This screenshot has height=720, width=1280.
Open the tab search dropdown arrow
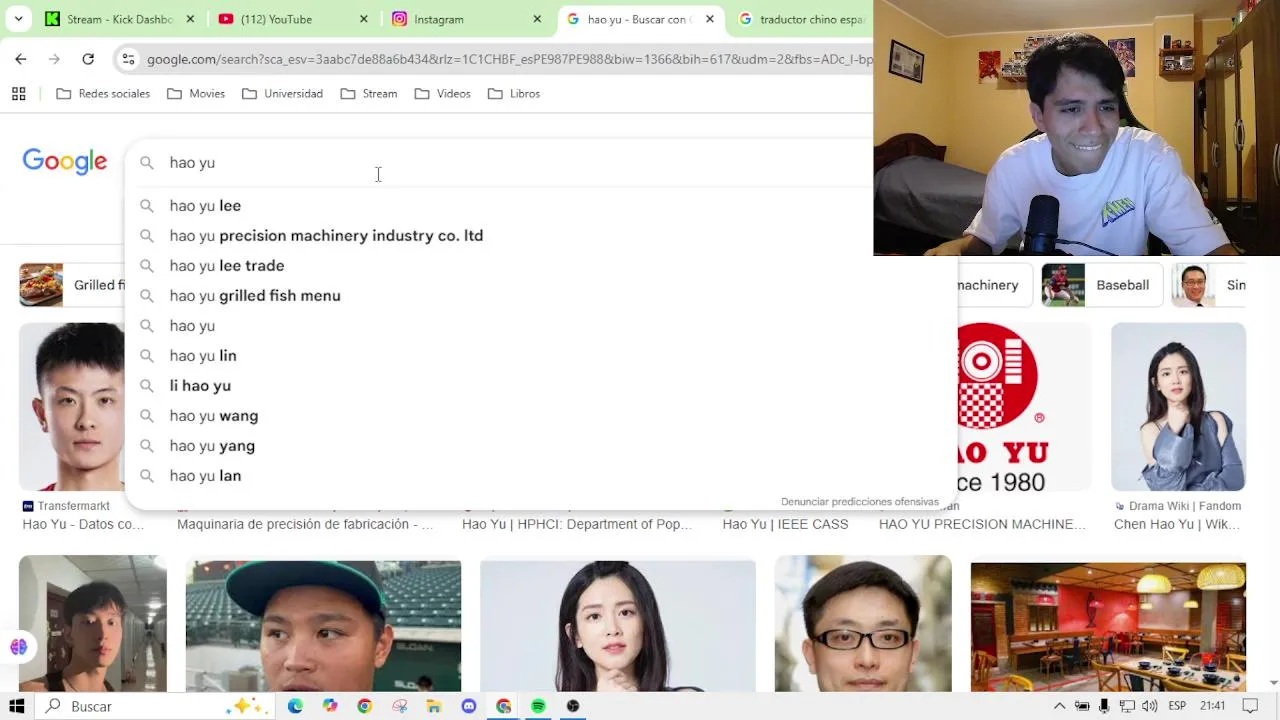(18, 19)
